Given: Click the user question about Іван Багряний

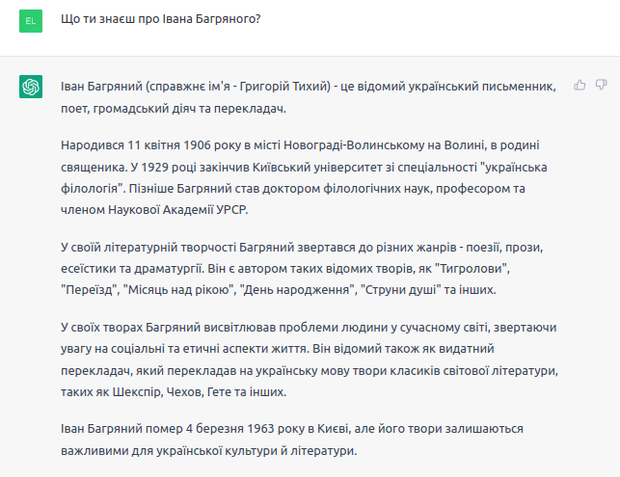Looking at the screenshot, I should pyautogui.click(x=159, y=20).
